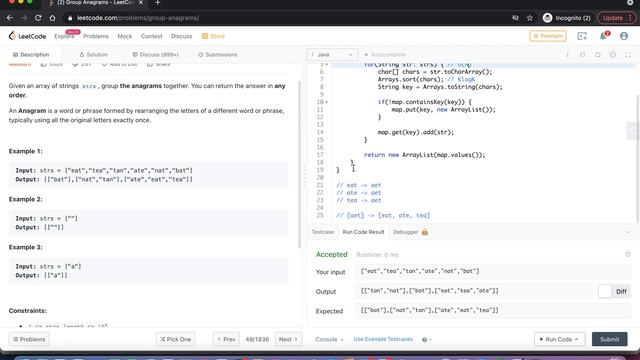Switch to the Discuss (999+) tab
The width and height of the screenshot is (640, 360).
pos(156,55)
